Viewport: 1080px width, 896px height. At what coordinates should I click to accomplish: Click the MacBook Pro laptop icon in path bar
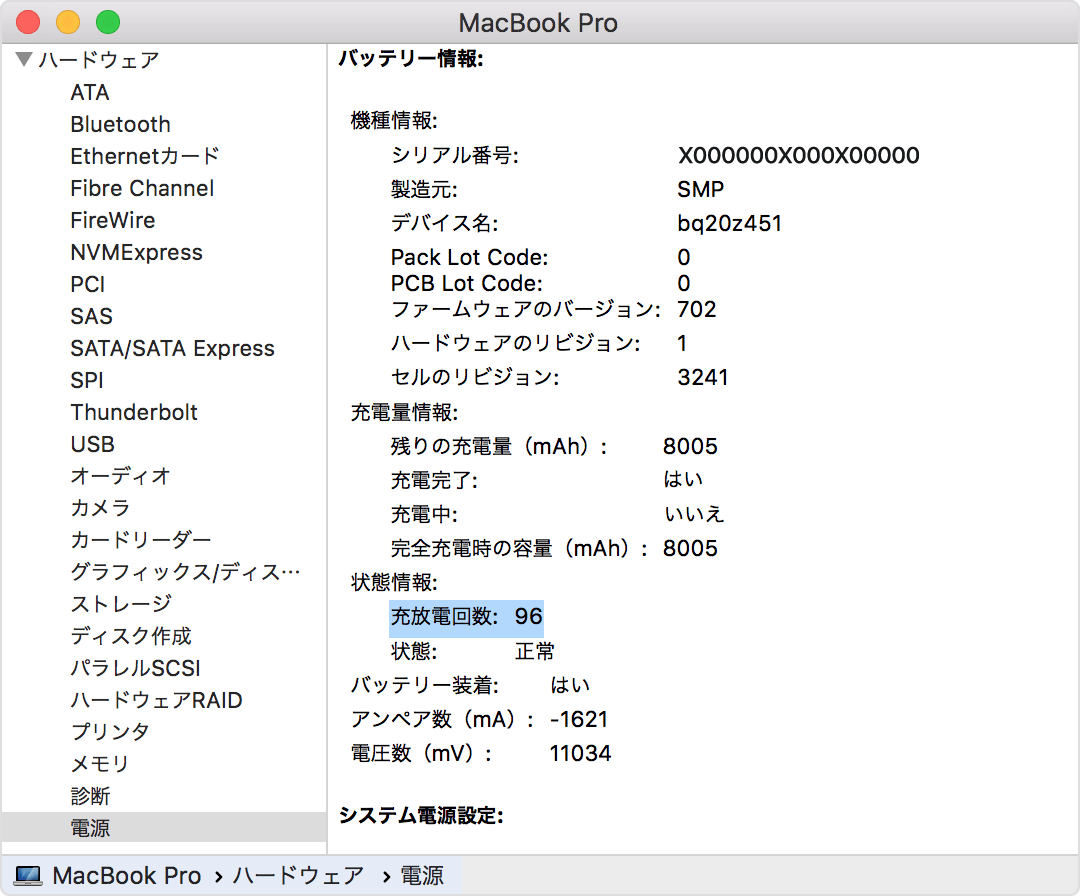click(x=28, y=876)
